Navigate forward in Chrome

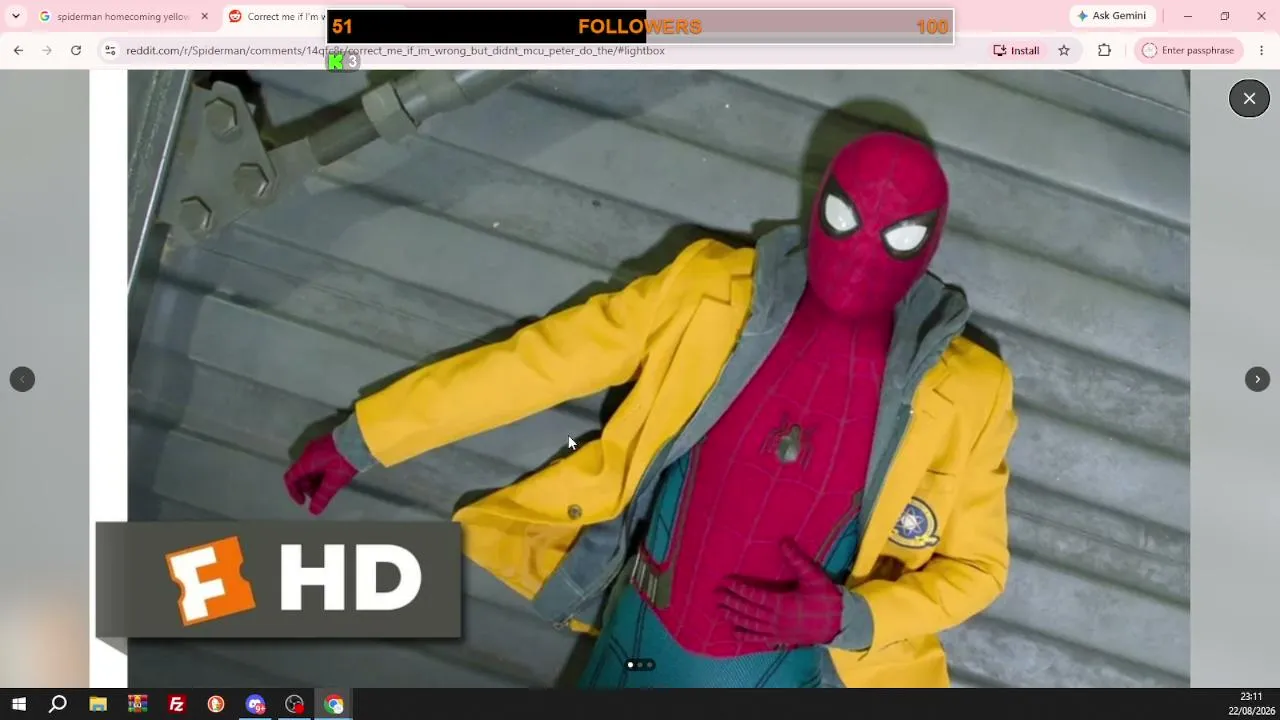pos(47,50)
